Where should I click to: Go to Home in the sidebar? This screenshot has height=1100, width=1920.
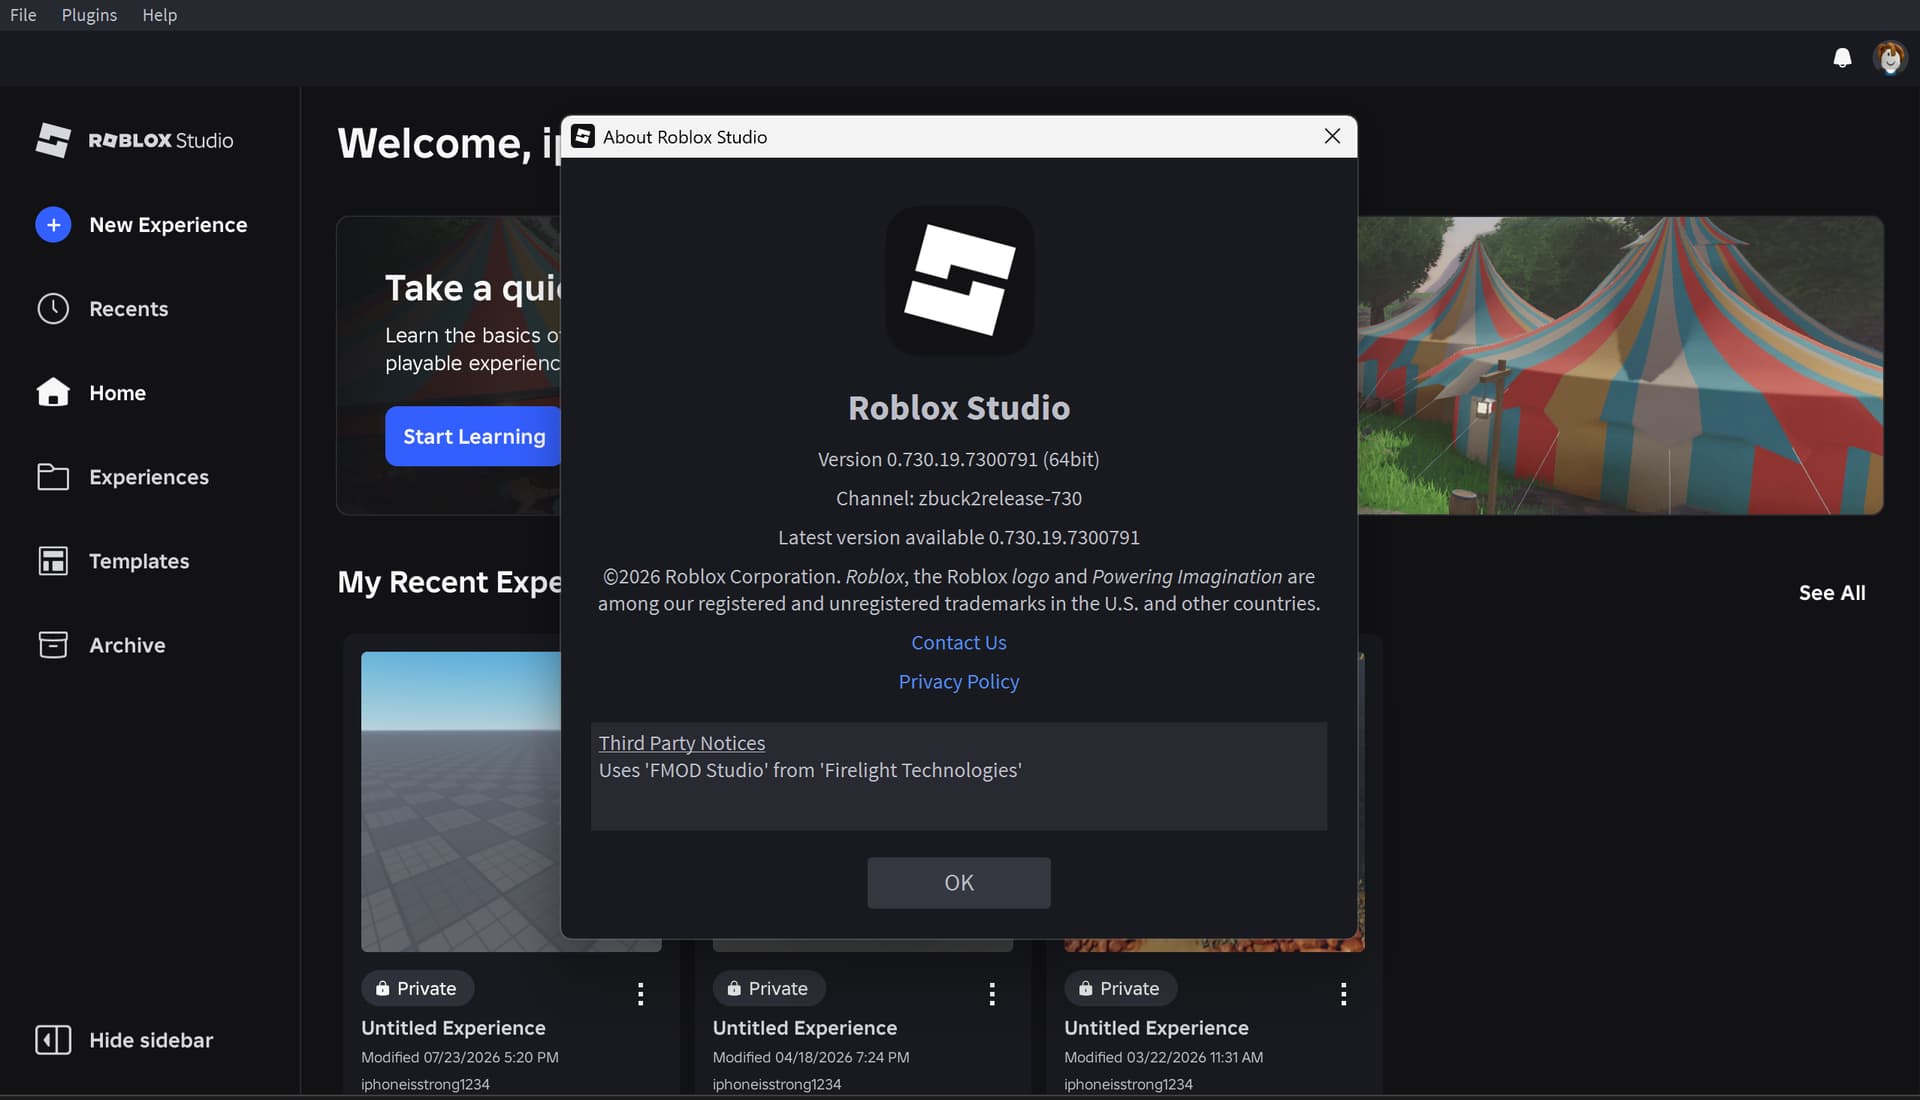point(117,393)
